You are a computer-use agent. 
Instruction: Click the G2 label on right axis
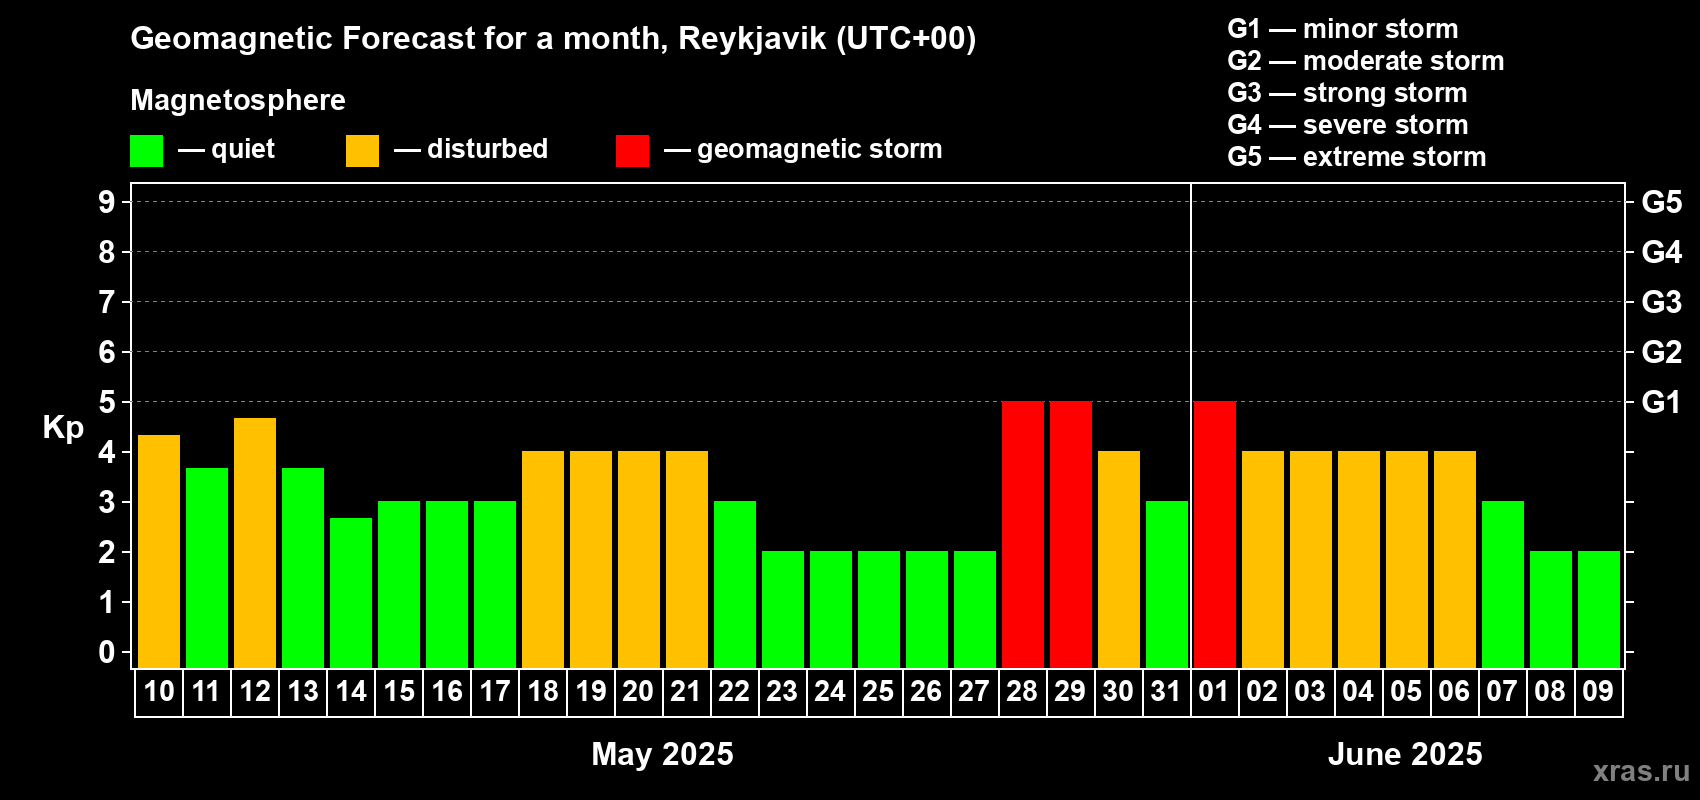coord(1662,352)
